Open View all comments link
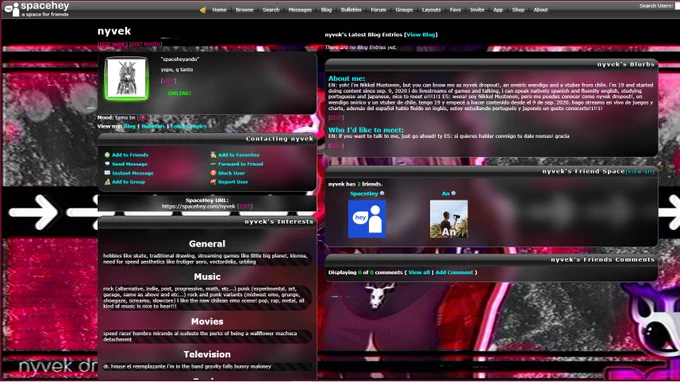Screen dimensions: 680x382 click(x=419, y=272)
